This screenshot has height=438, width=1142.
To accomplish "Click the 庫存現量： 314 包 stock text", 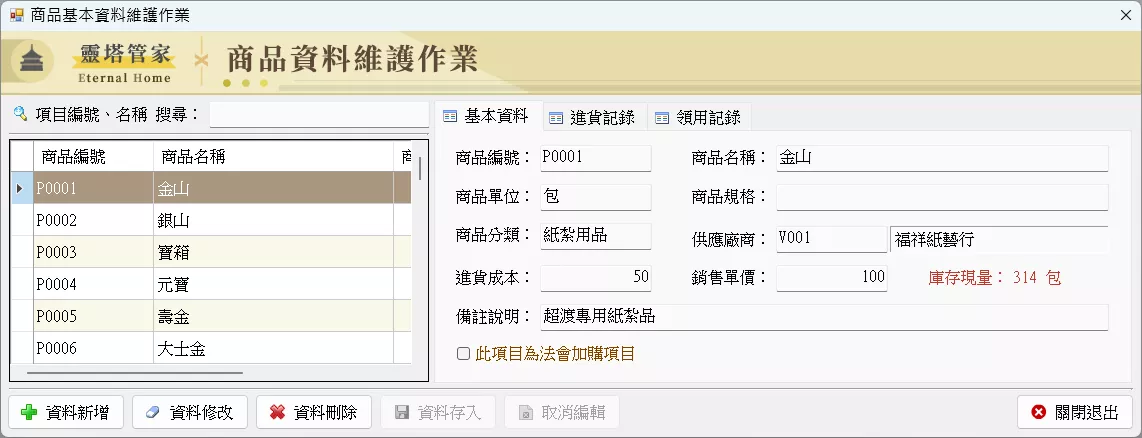I will pos(994,278).
